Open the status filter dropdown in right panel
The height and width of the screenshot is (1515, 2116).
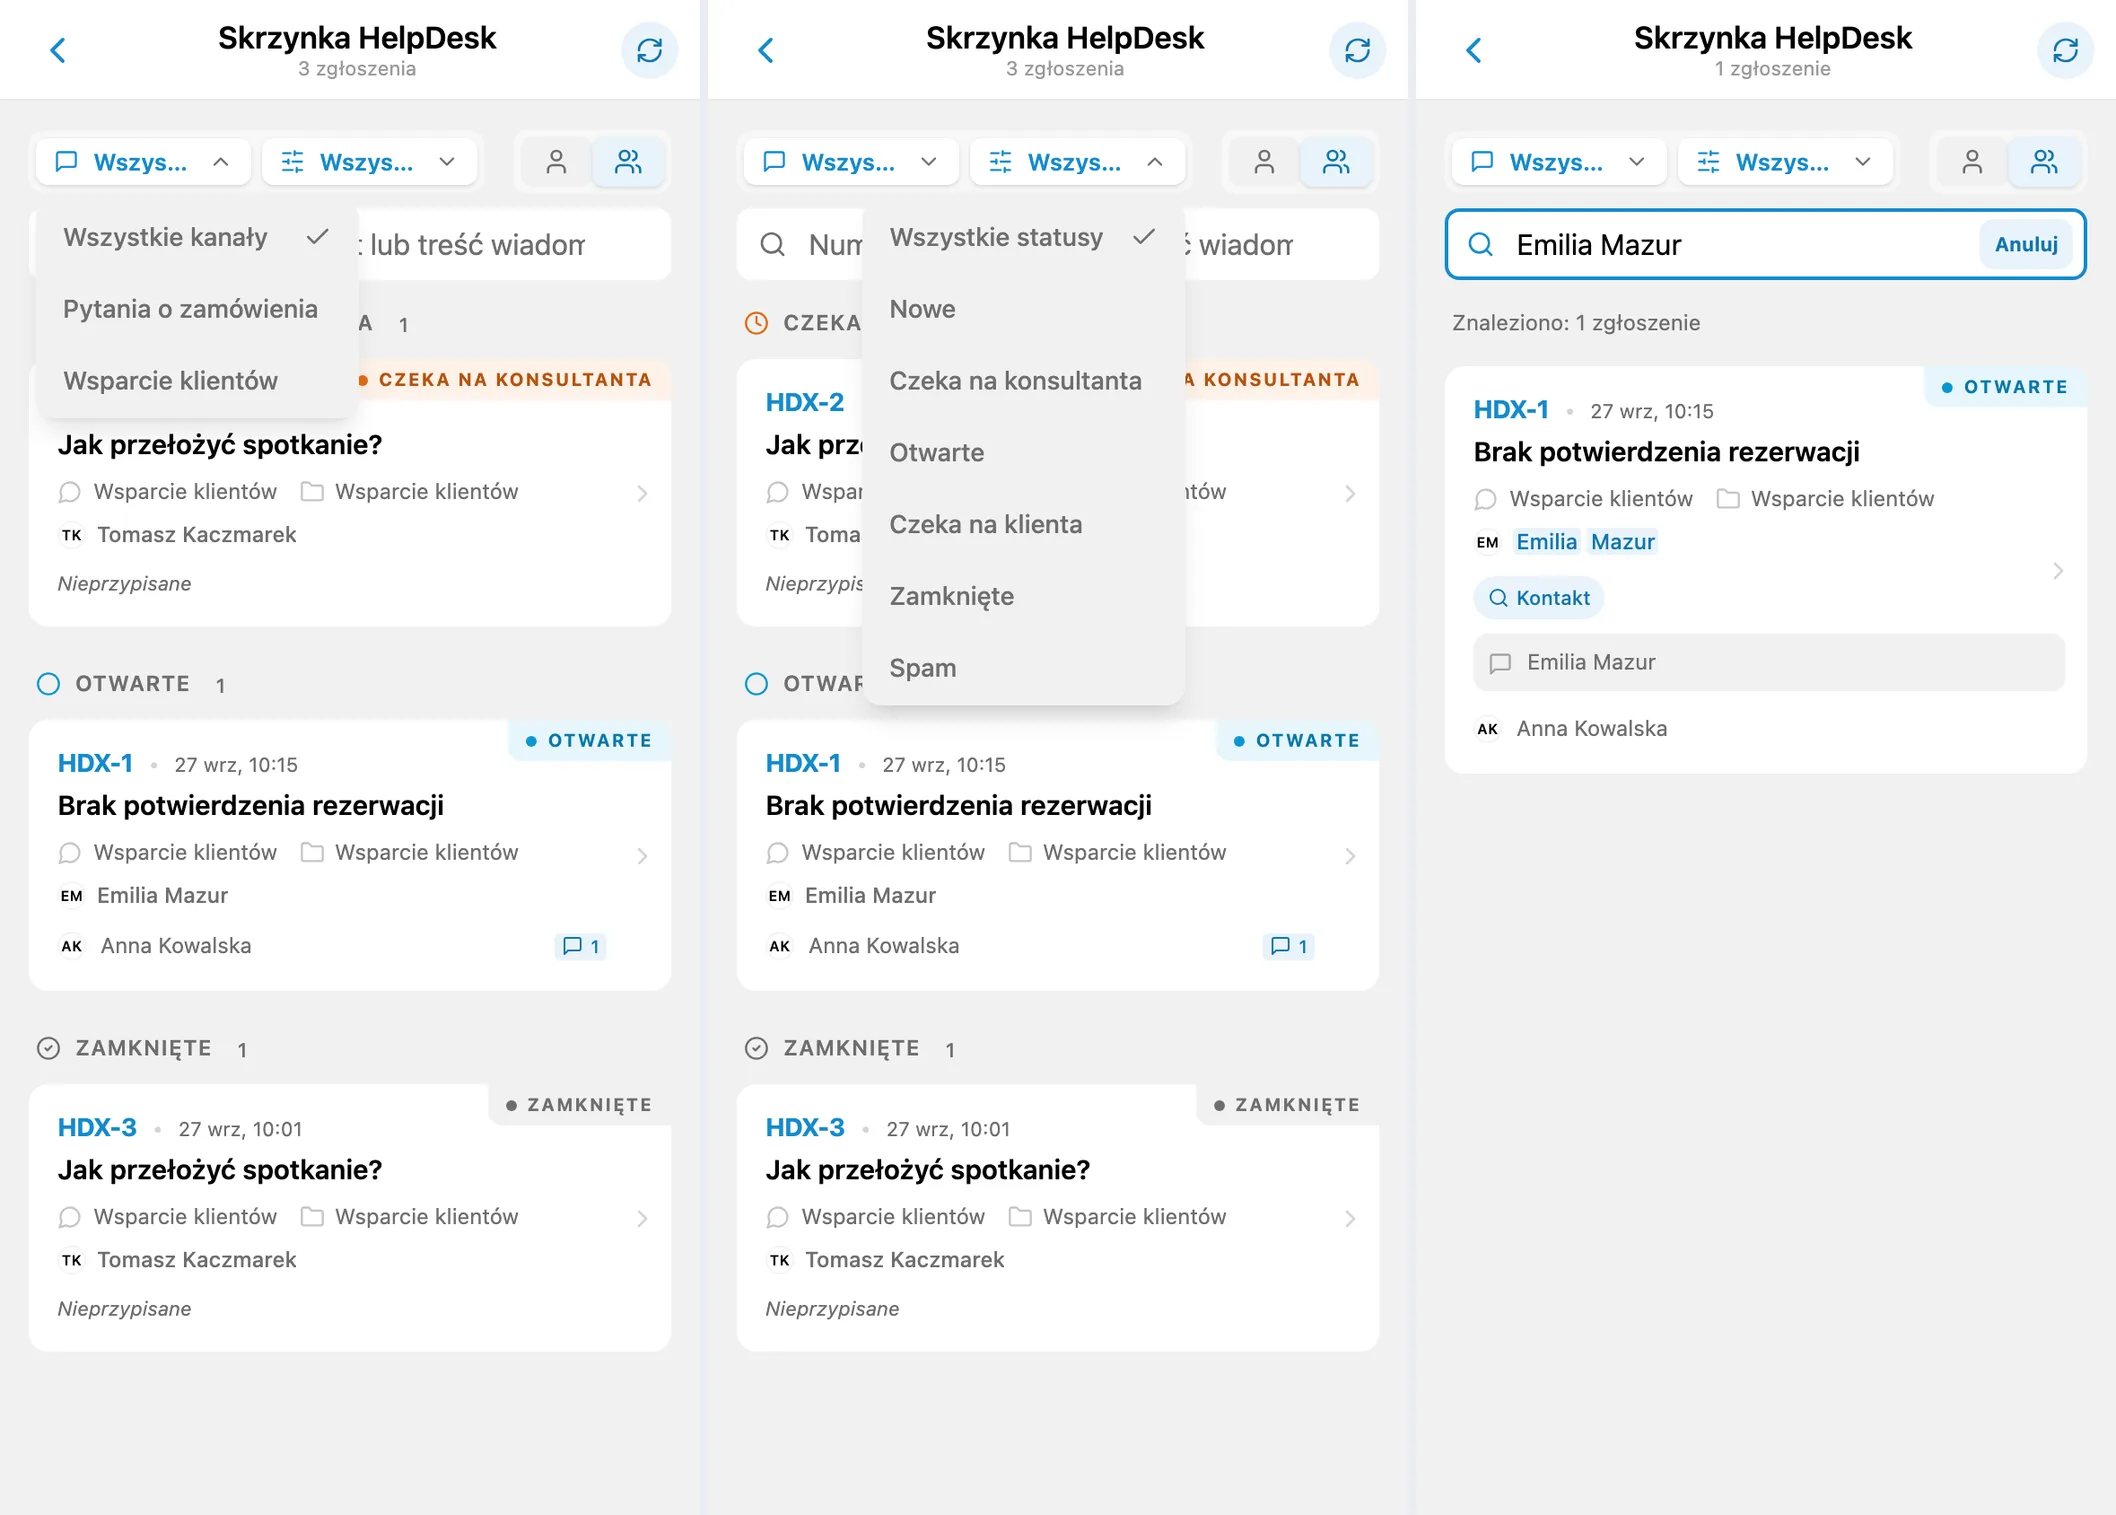click(1785, 162)
